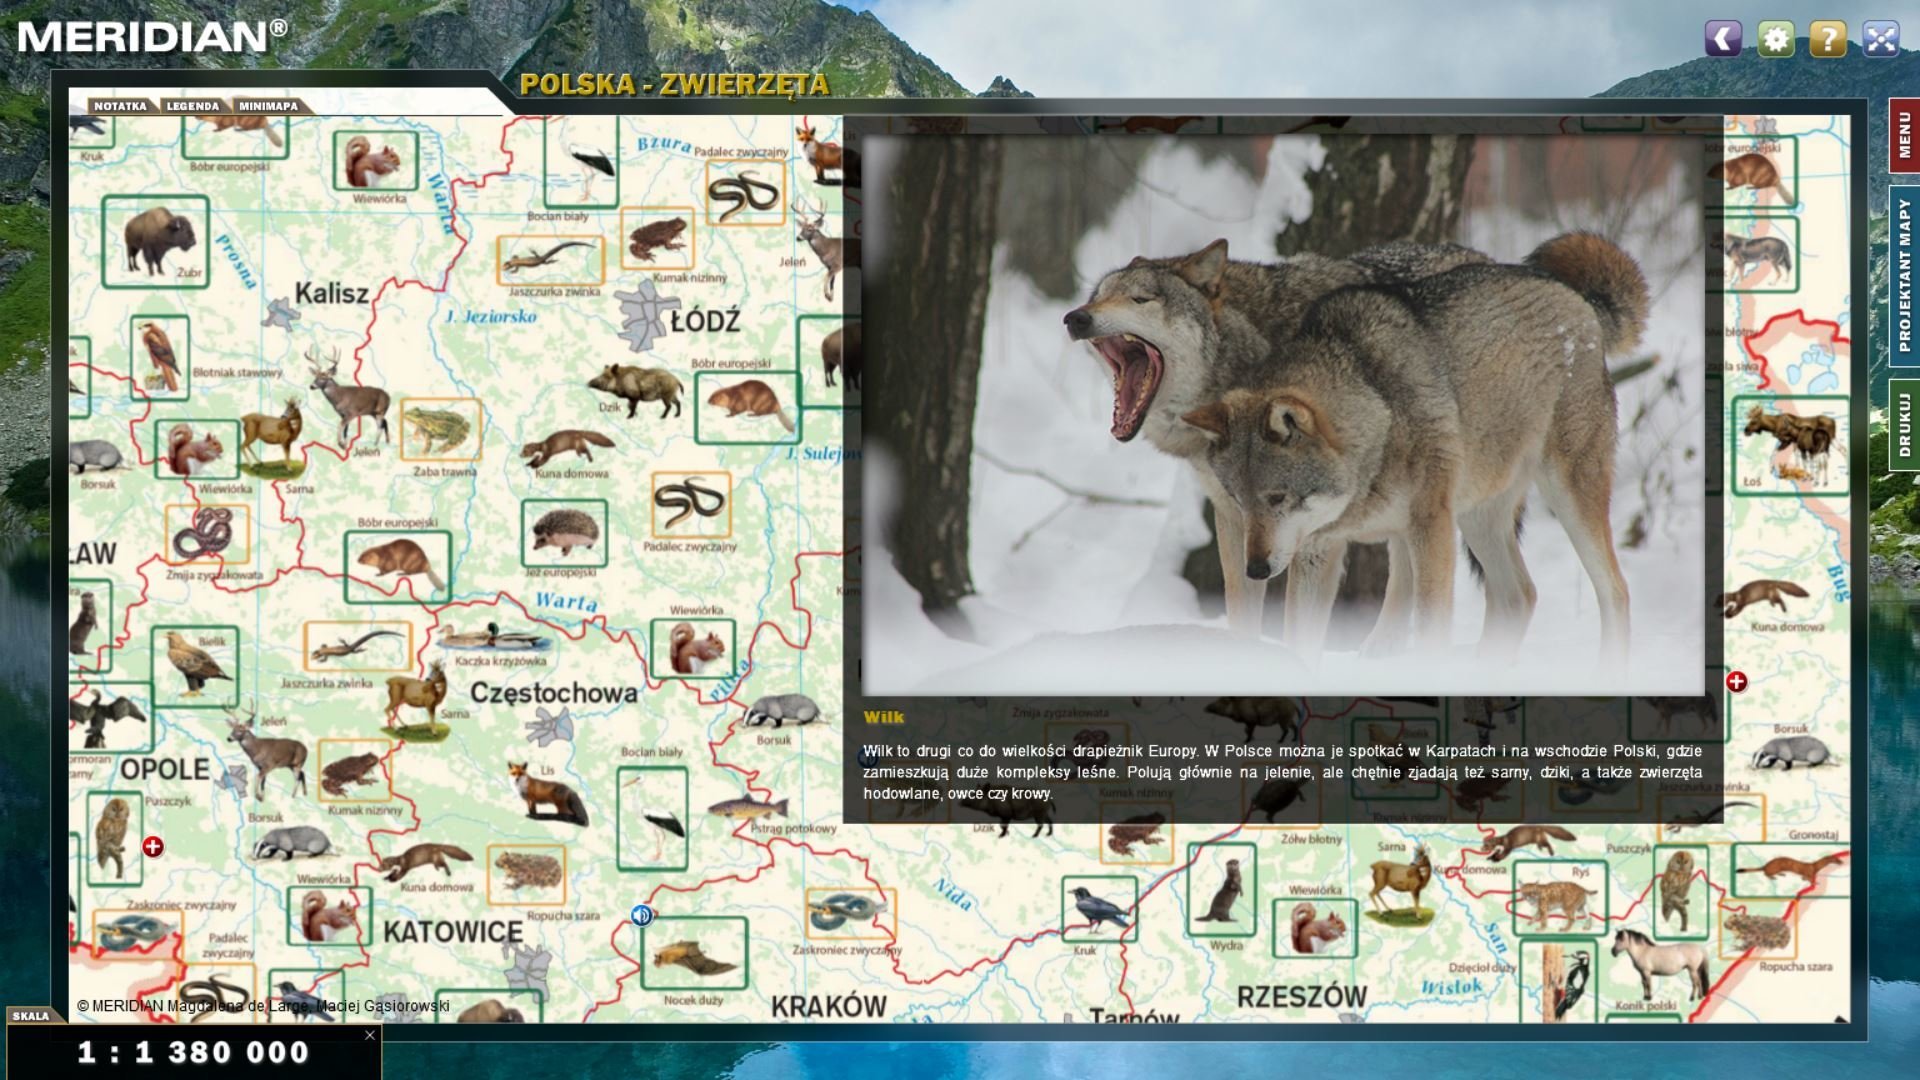Select the Borsuk badger icon east of Częstochowa
This screenshot has height=1080, width=1920.
(783, 710)
